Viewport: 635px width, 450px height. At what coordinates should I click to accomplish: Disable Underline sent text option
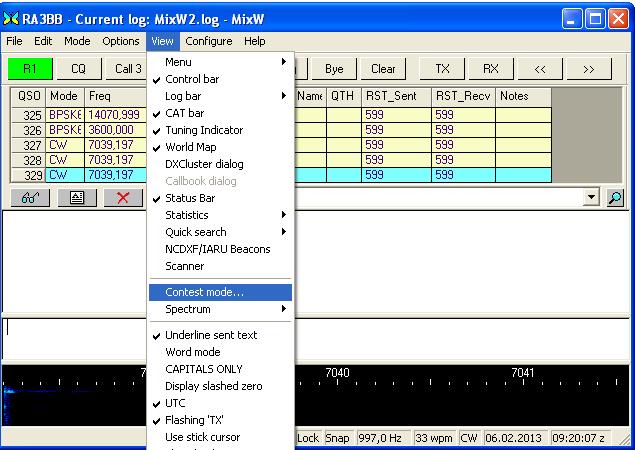pyautogui.click(x=210, y=335)
